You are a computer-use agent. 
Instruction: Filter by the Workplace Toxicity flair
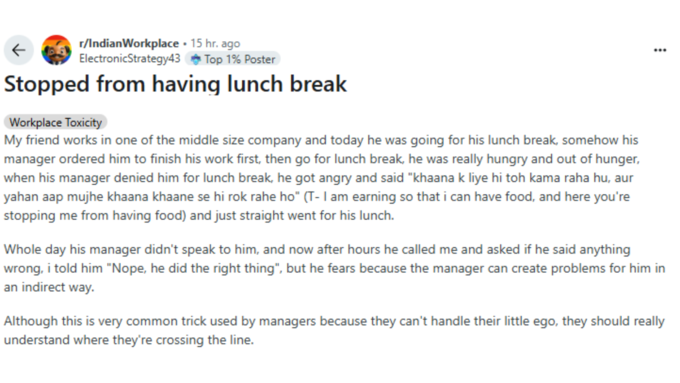coord(56,122)
